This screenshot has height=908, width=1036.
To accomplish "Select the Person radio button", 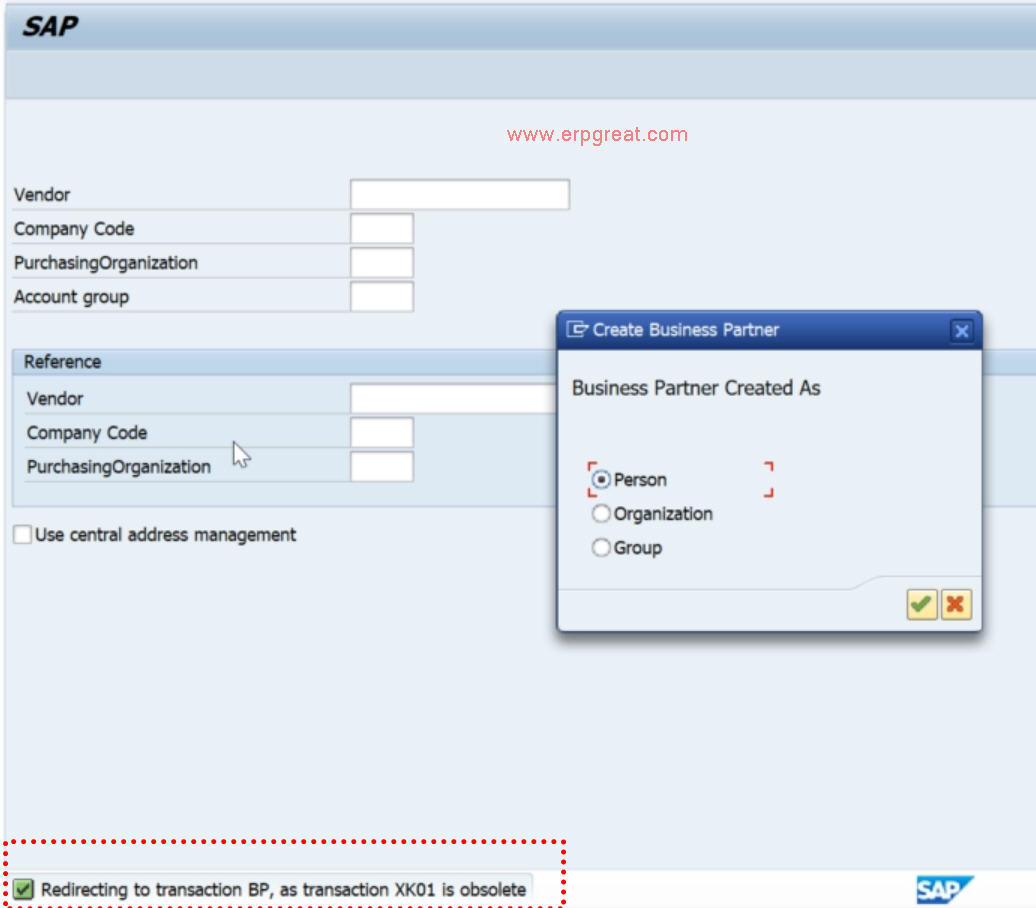I will (x=601, y=479).
